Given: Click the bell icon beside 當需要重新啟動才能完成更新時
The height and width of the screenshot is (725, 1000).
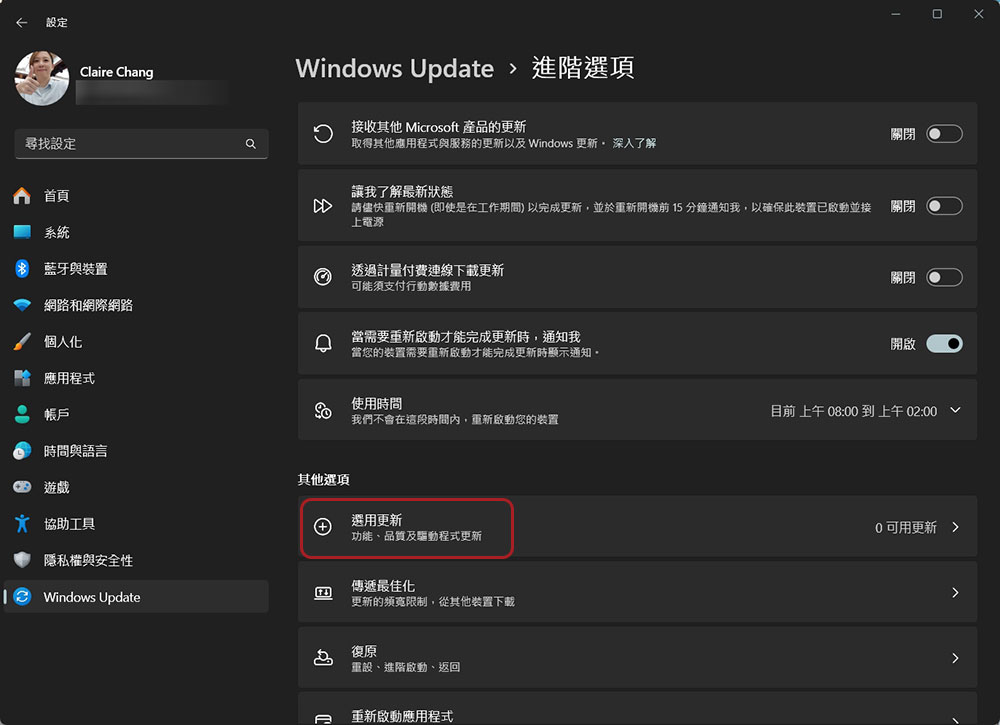Looking at the screenshot, I should point(323,344).
